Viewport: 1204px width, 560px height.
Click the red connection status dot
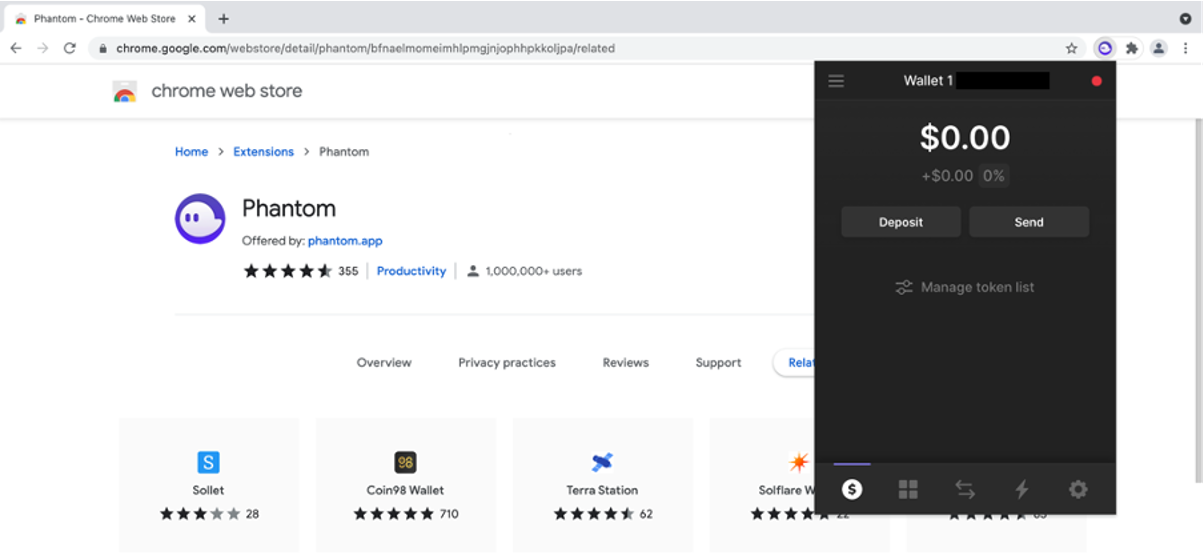[x=1096, y=81]
